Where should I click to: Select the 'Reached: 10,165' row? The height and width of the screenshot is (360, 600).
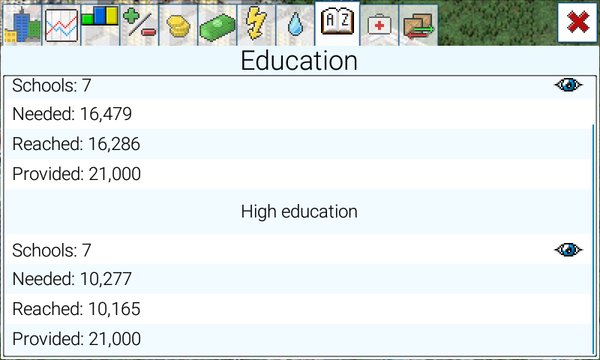[x=299, y=309]
